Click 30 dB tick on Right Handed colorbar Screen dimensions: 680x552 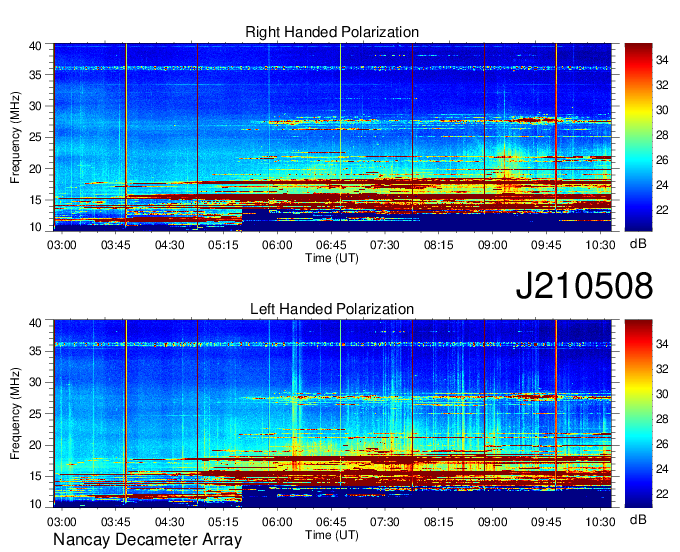click(x=662, y=110)
